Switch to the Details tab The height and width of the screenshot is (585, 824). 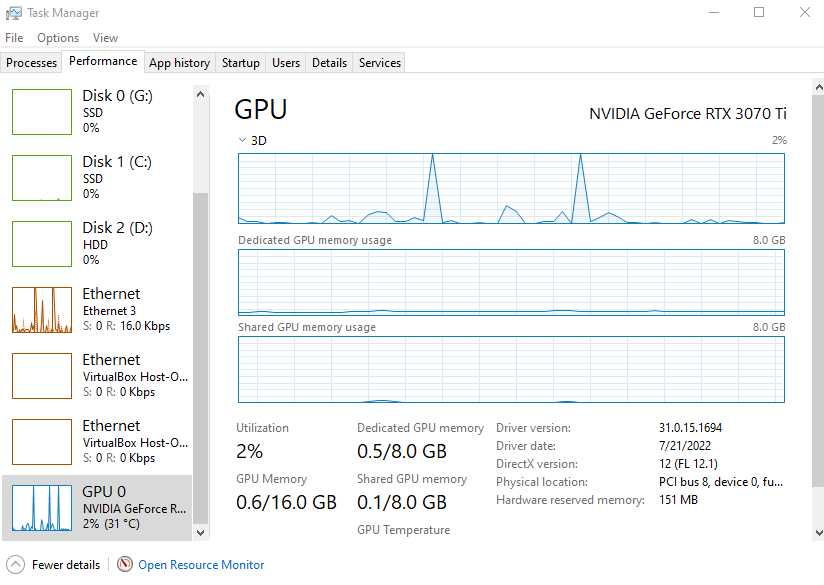(329, 63)
